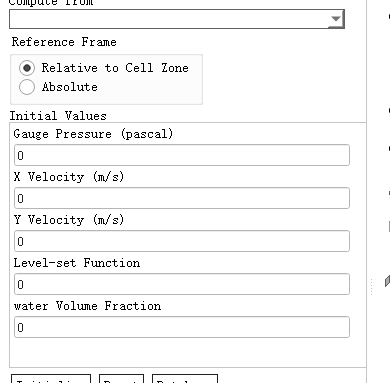
Task: Click the Level-set Function label text
Action: [x=77, y=263]
